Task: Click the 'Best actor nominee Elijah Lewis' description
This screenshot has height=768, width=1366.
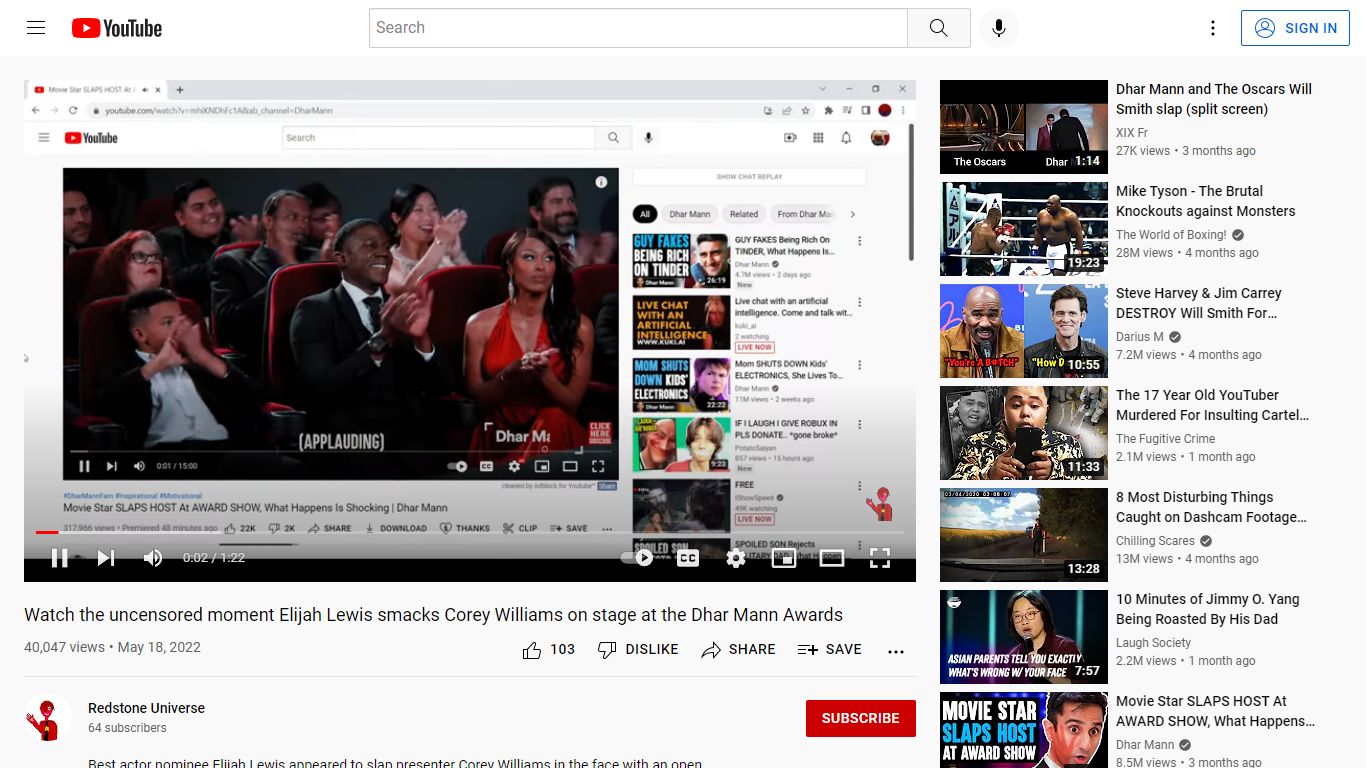Action: (395, 763)
